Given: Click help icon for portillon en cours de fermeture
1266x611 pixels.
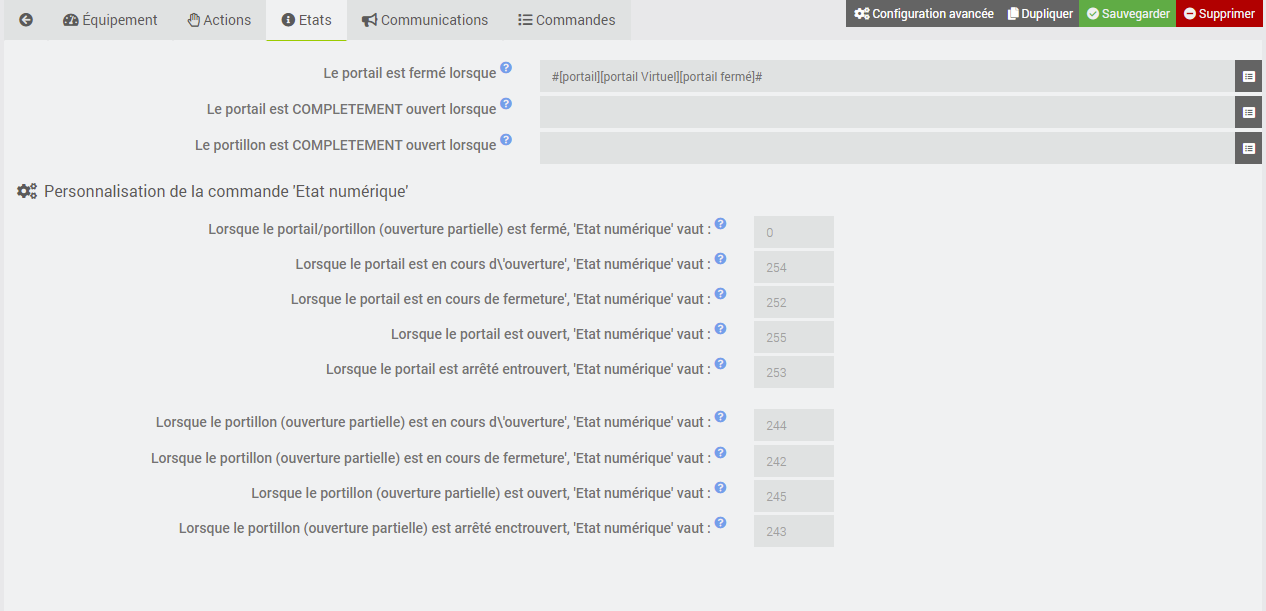Looking at the screenshot, I should [720, 453].
